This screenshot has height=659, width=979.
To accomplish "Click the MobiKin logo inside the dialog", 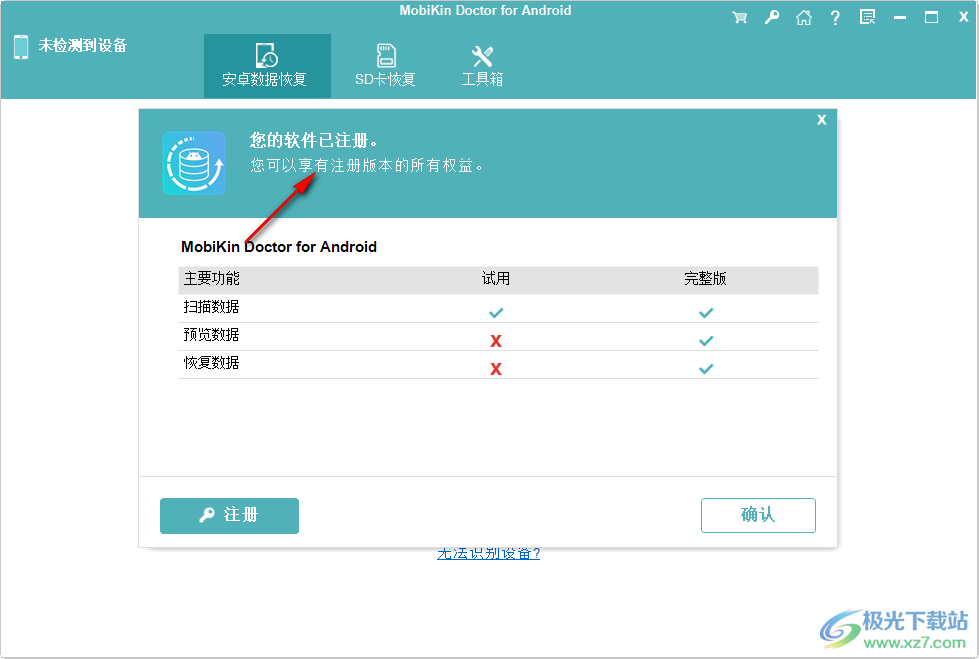I will coord(193,163).
